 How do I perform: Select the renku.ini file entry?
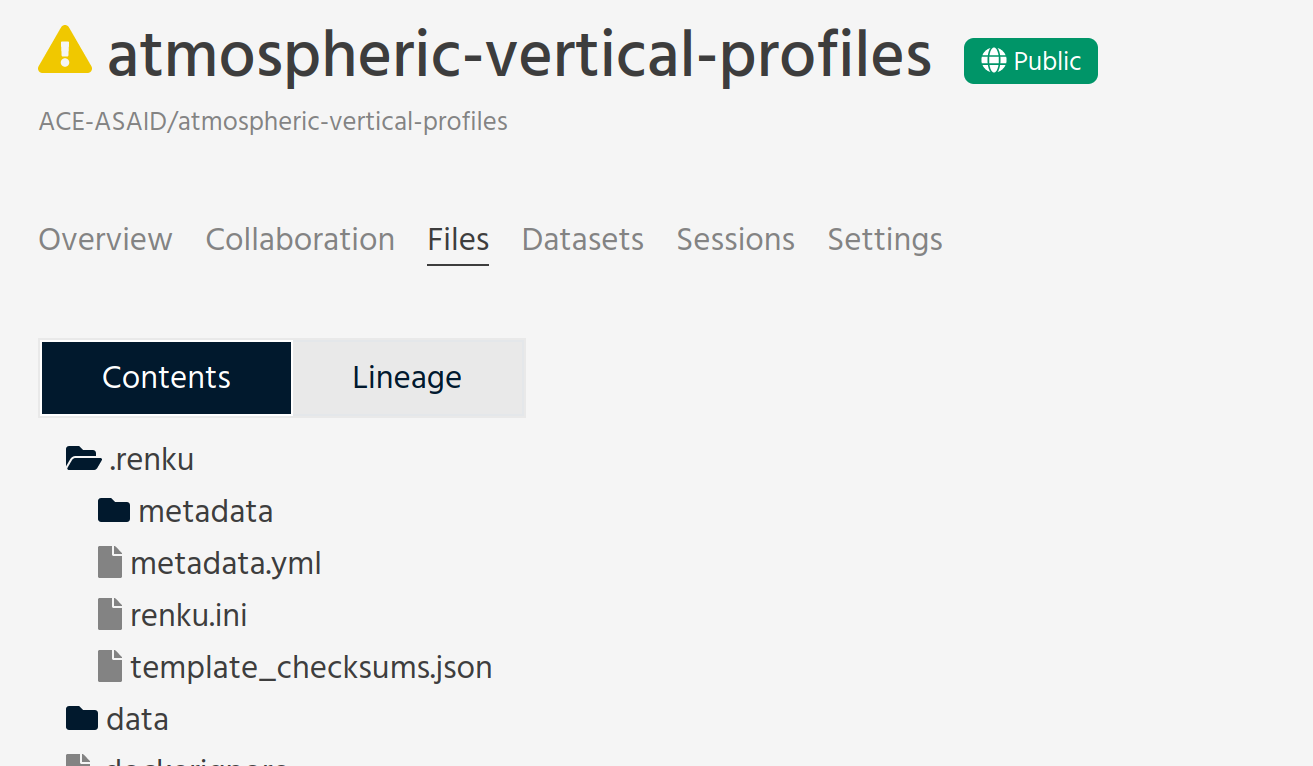[x=188, y=614]
